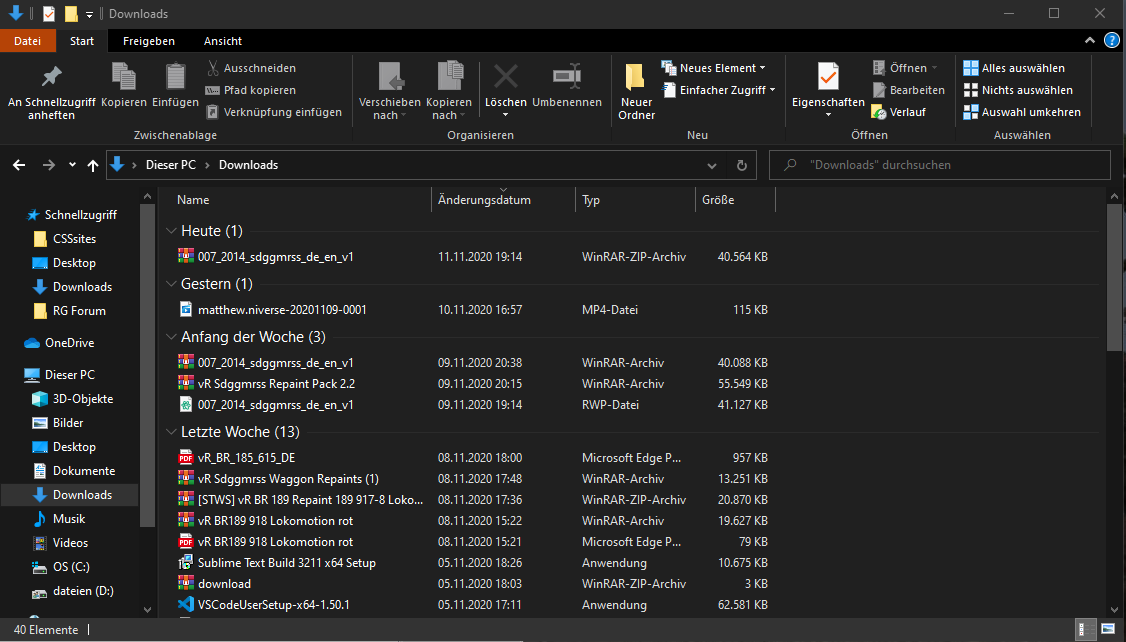Open the Freigeben ribbon tab
The width and height of the screenshot is (1126, 642).
pos(148,41)
